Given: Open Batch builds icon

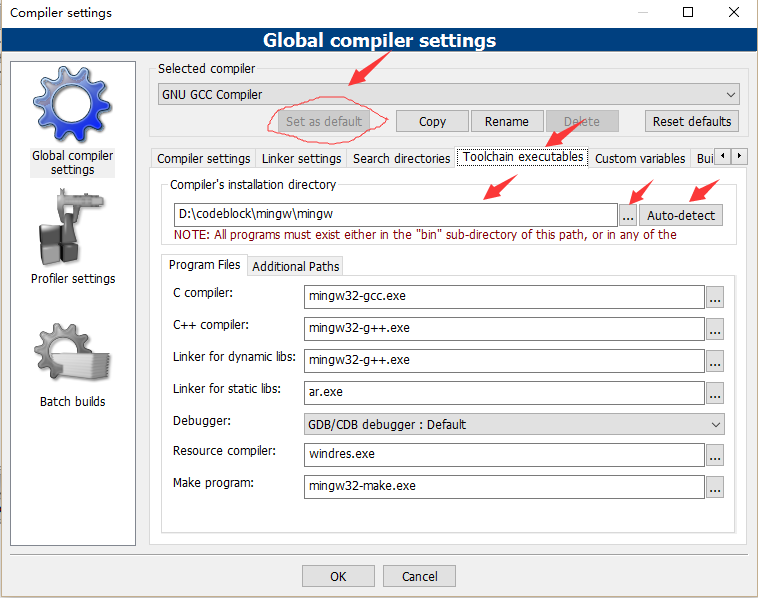Looking at the screenshot, I should point(72,352).
